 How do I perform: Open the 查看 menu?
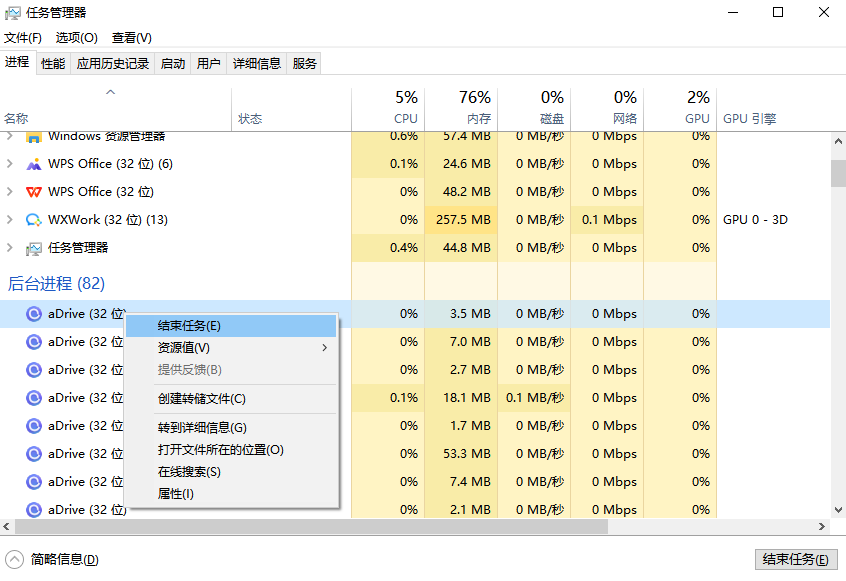pos(130,37)
